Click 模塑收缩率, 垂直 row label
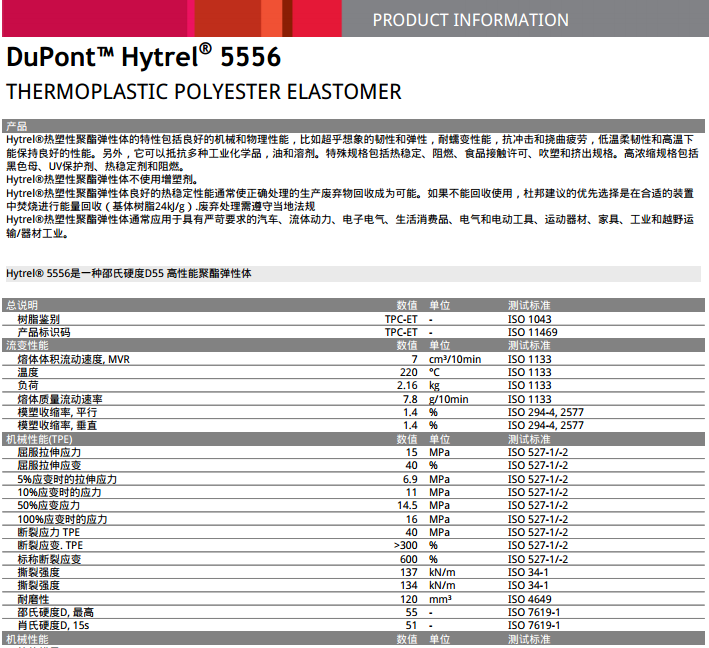This screenshot has width=709, height=648. pos(57,426)
